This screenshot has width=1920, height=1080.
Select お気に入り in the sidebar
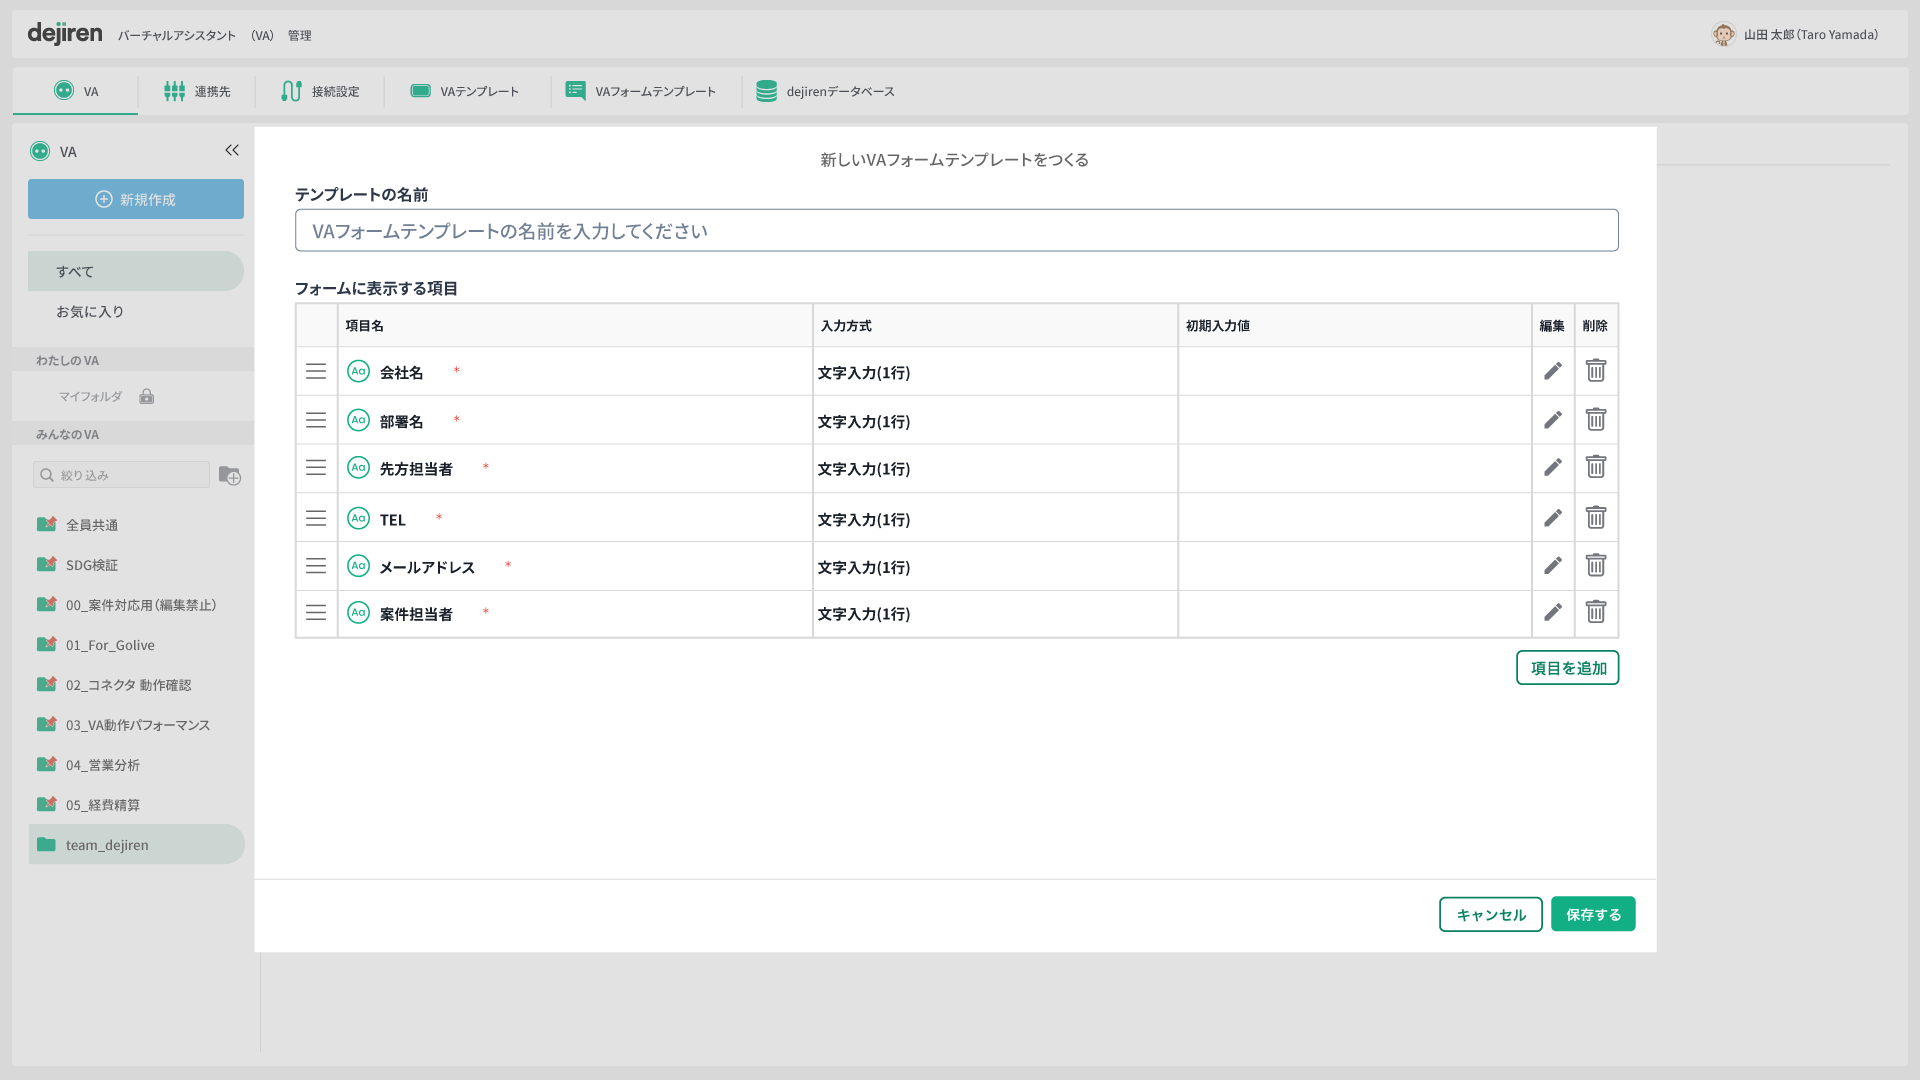pos(90,312)
